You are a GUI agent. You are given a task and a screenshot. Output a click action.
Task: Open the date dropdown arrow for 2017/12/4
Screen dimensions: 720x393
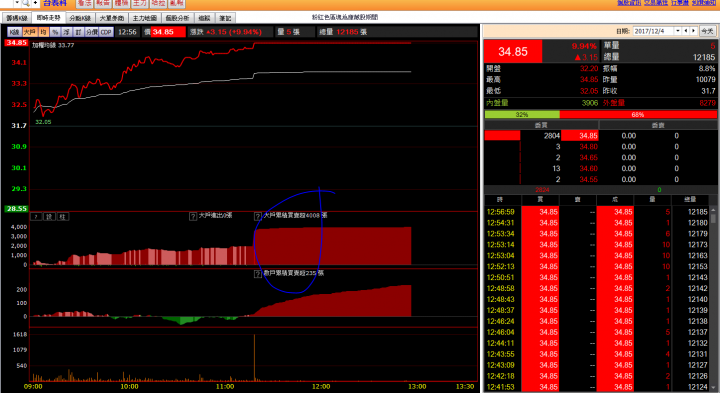677,31
